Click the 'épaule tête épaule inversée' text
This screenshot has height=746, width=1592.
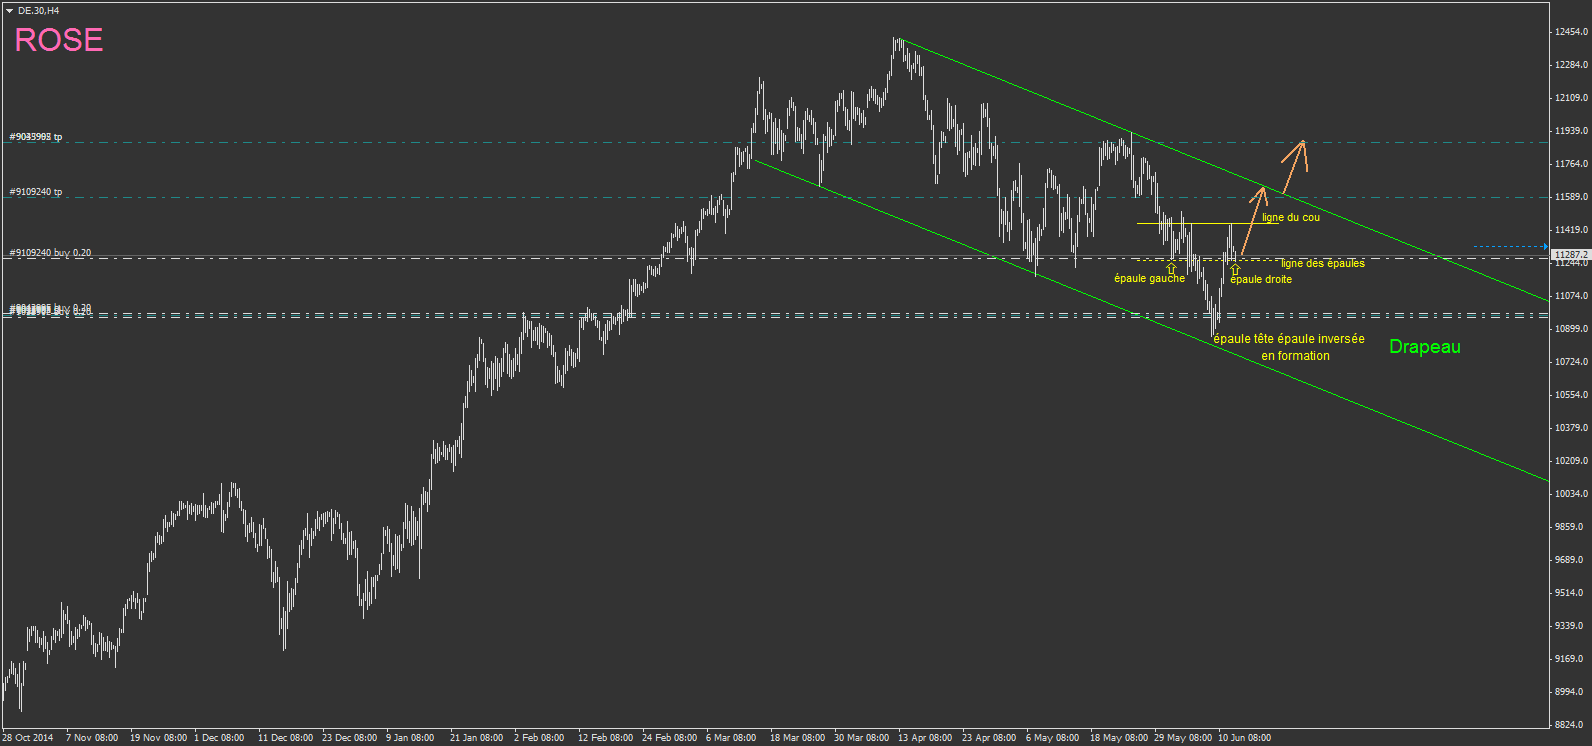click(x=1289, y=339)
